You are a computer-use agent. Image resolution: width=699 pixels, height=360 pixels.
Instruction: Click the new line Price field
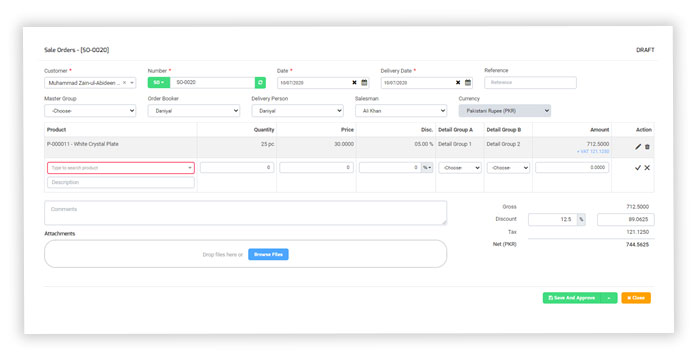click(317, 168)
